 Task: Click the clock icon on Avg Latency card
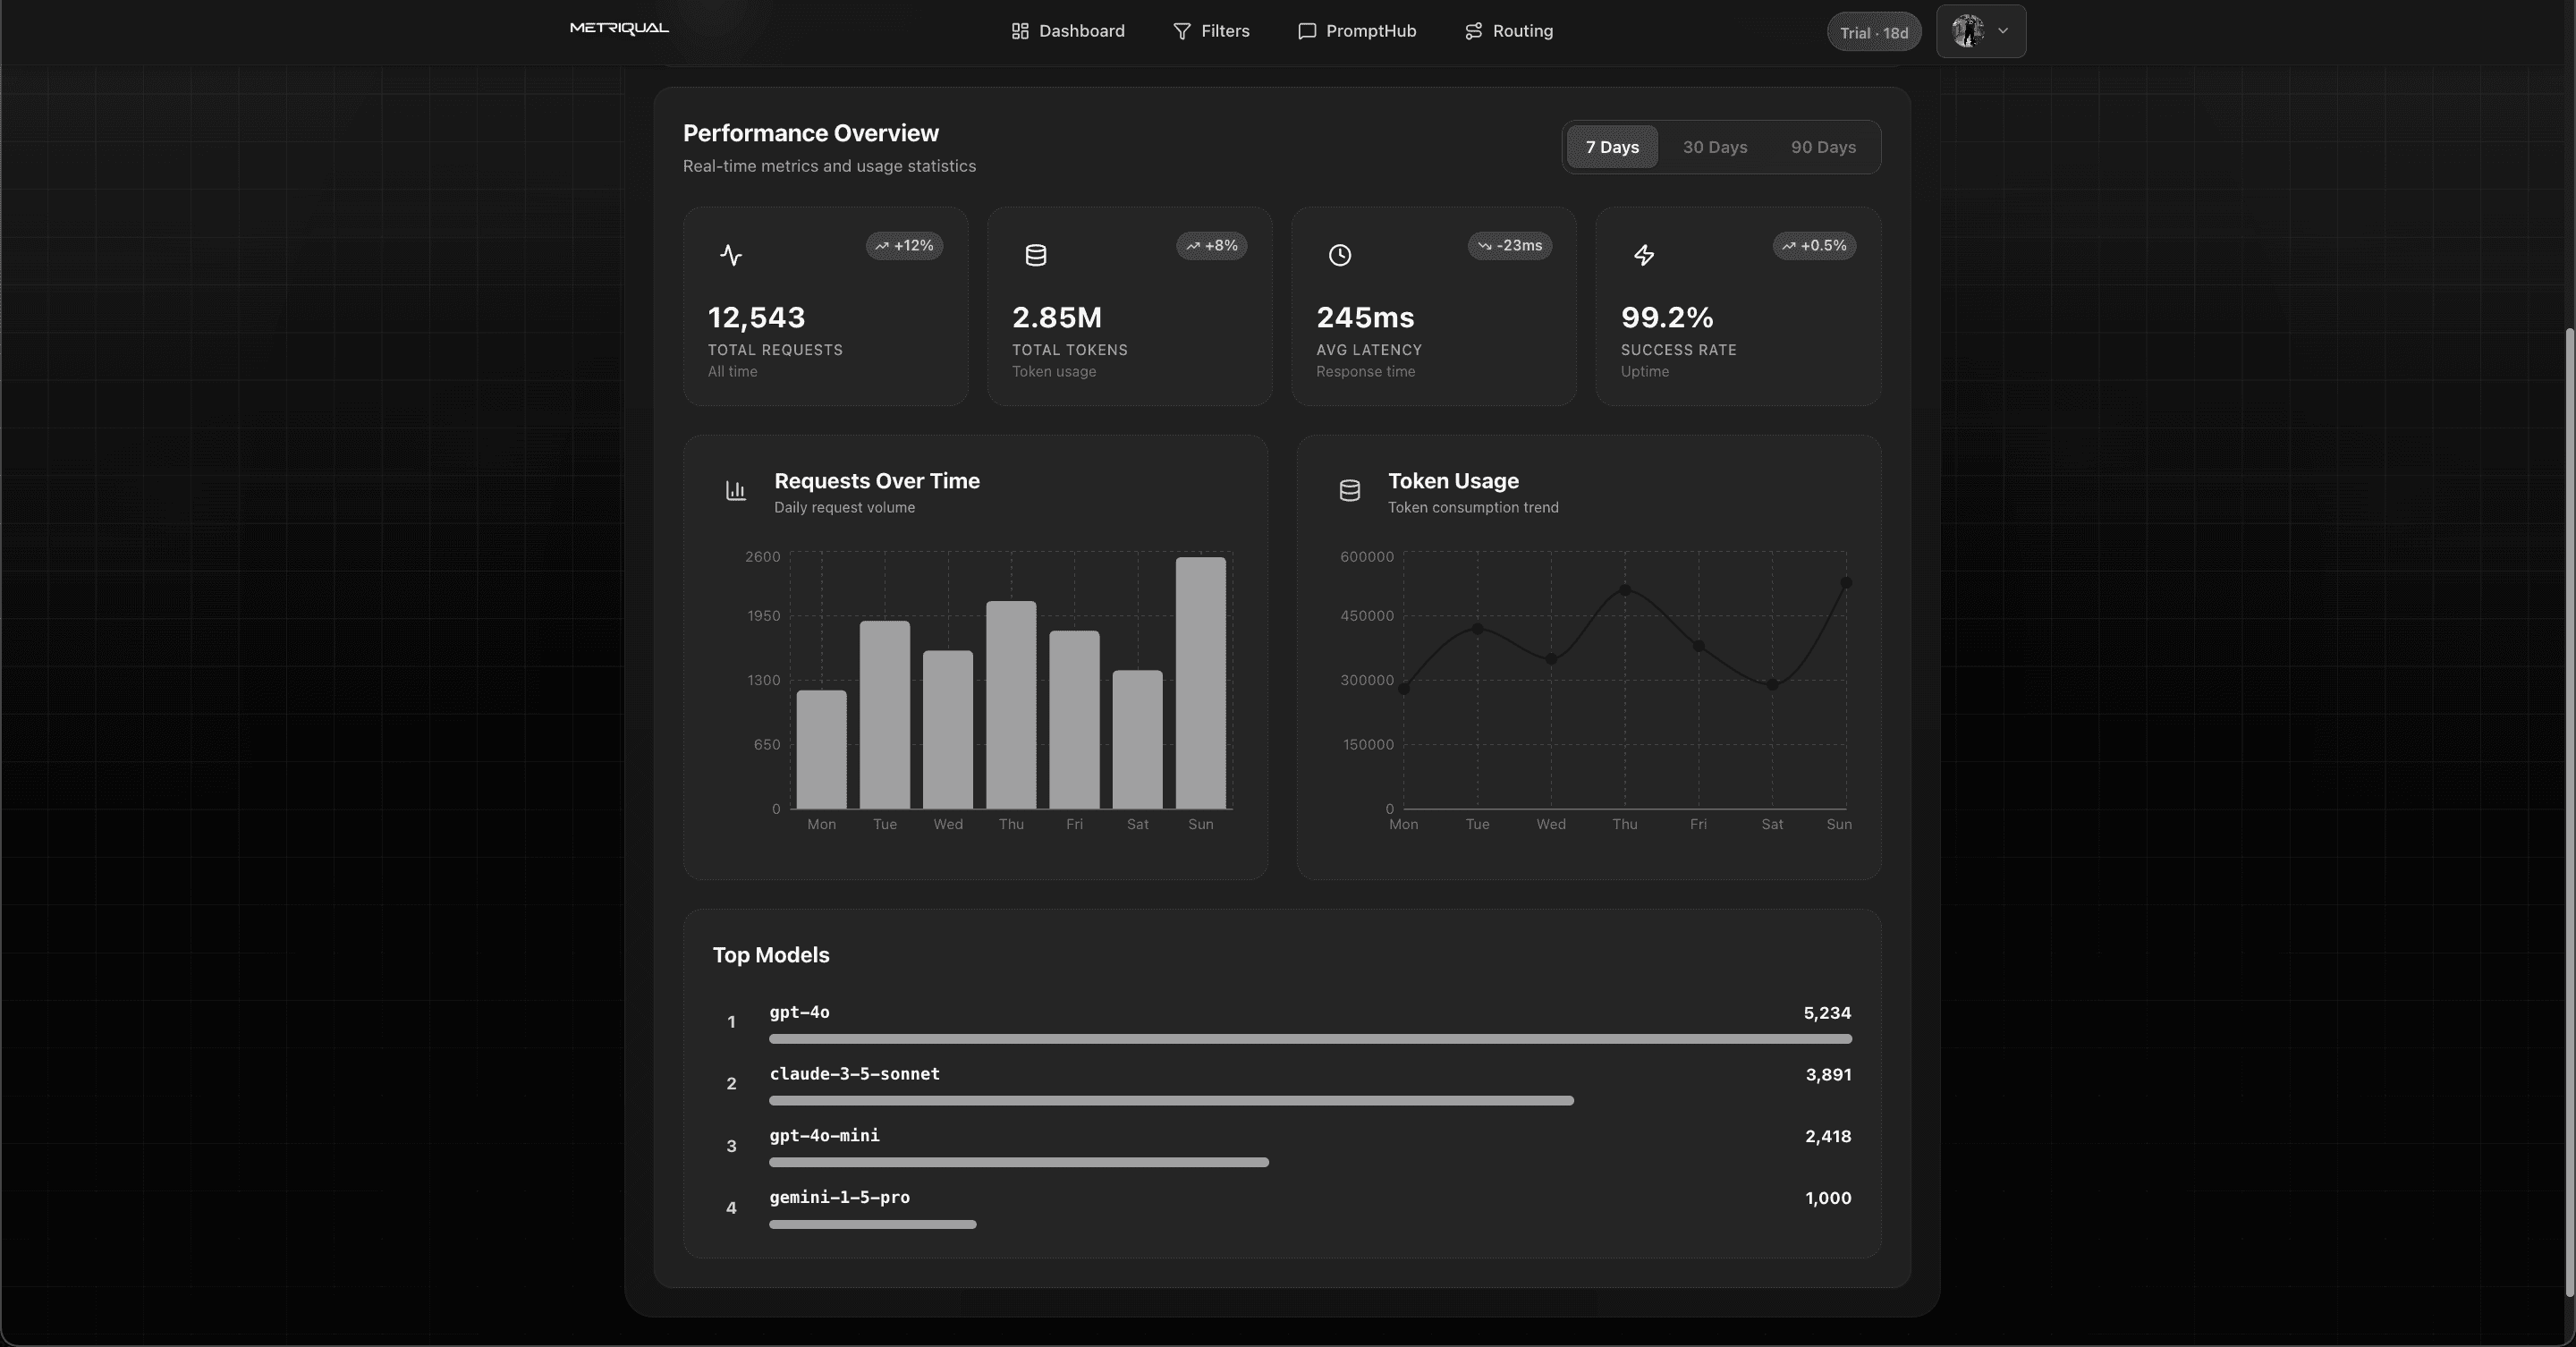(x=1340, y=255)
